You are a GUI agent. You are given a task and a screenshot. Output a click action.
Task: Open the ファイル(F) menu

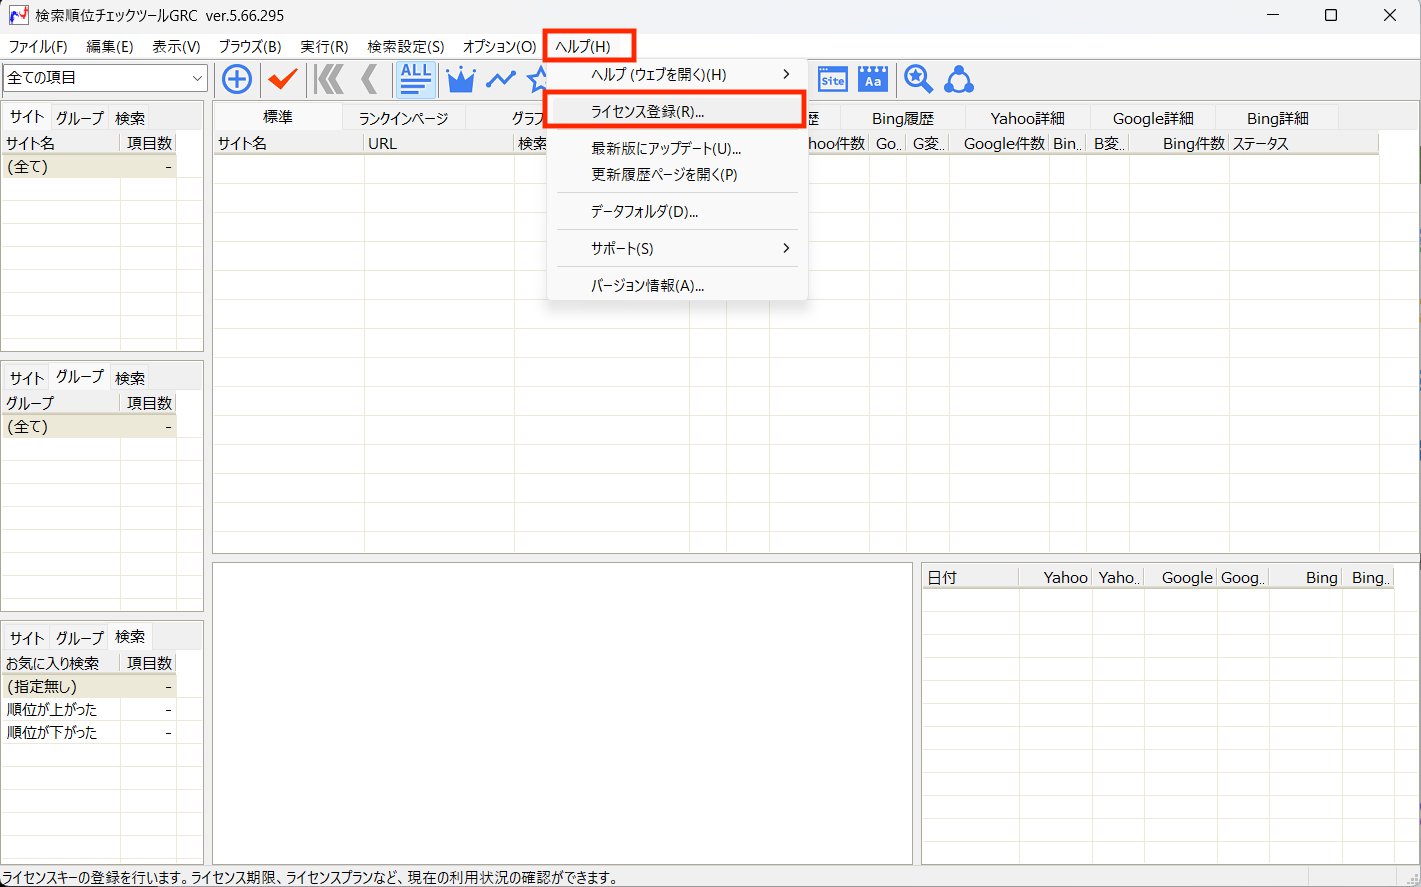click(38, 46)
